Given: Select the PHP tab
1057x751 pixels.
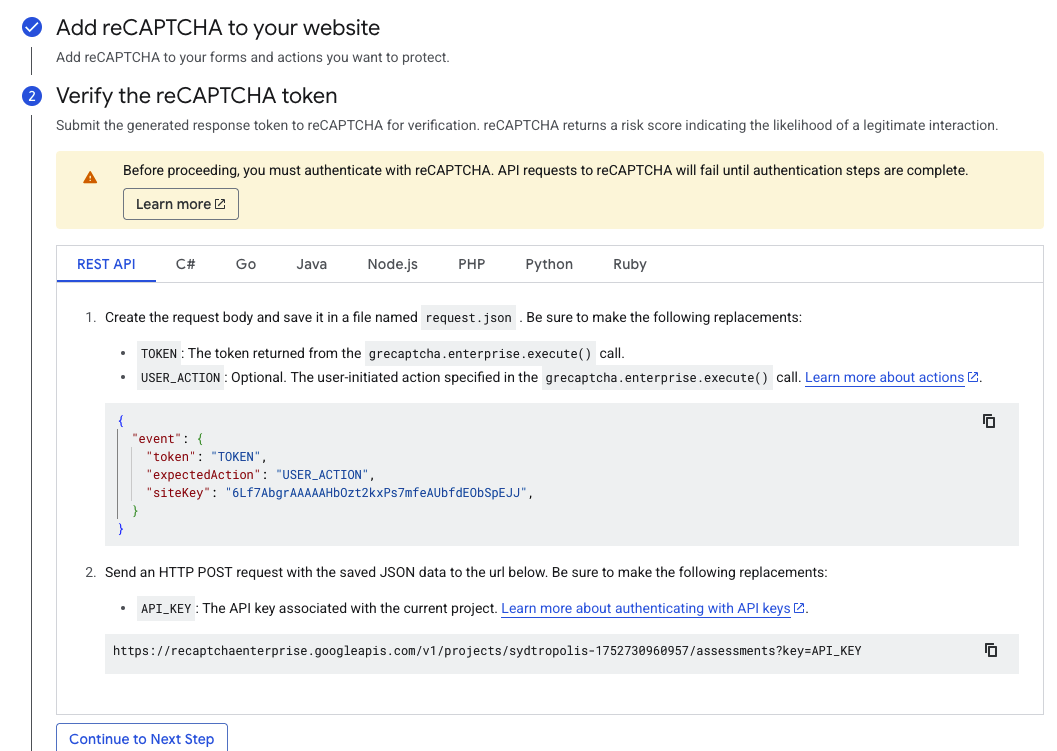Looking at the screenshot, I should [x=471, y=264].
